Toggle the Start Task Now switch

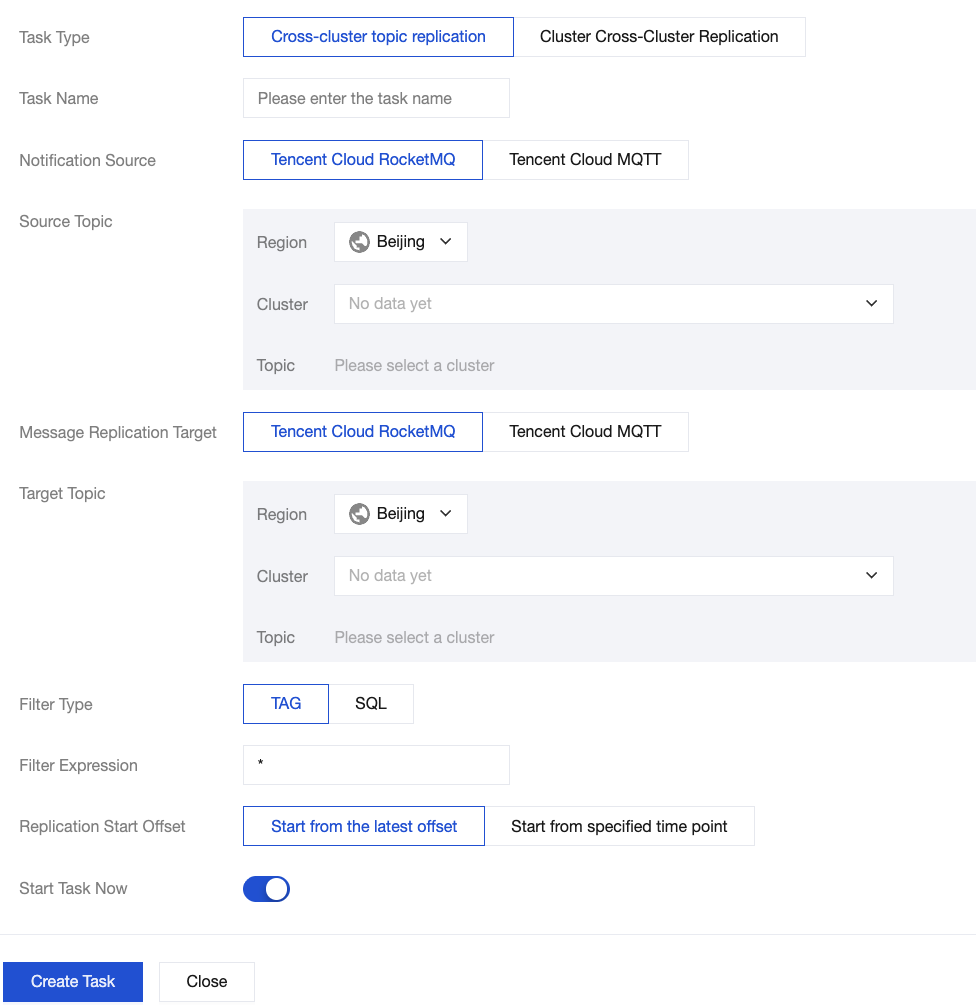266,889
